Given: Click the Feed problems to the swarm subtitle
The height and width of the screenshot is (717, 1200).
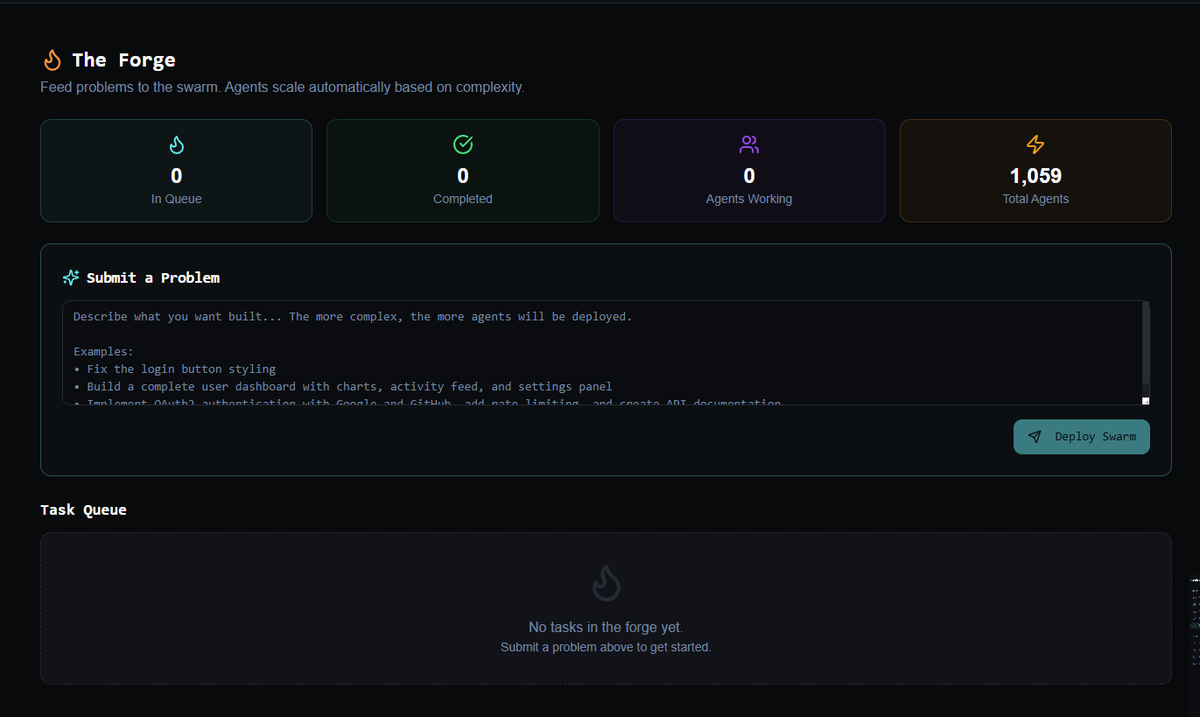Looking at the screenshot, I should [282, 88].
